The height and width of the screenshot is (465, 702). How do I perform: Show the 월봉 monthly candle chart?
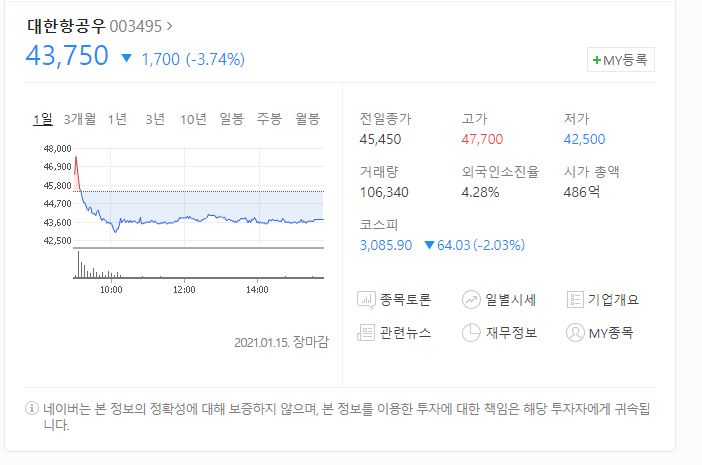pos(308,119)
